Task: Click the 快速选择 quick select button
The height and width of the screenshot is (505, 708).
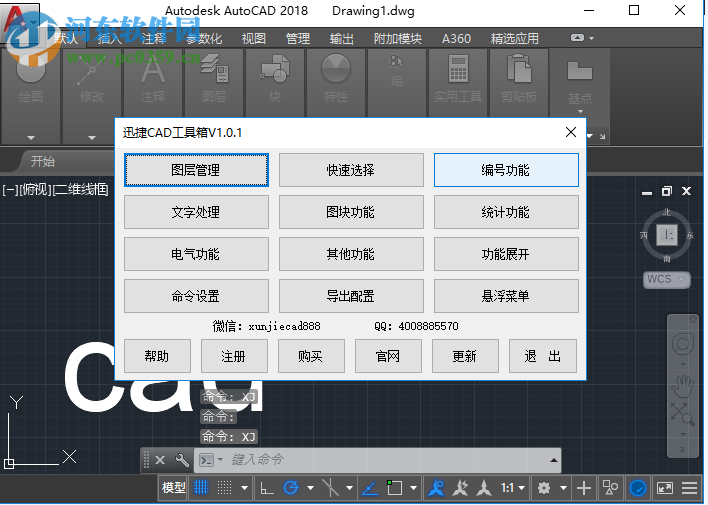Action: 351,170
